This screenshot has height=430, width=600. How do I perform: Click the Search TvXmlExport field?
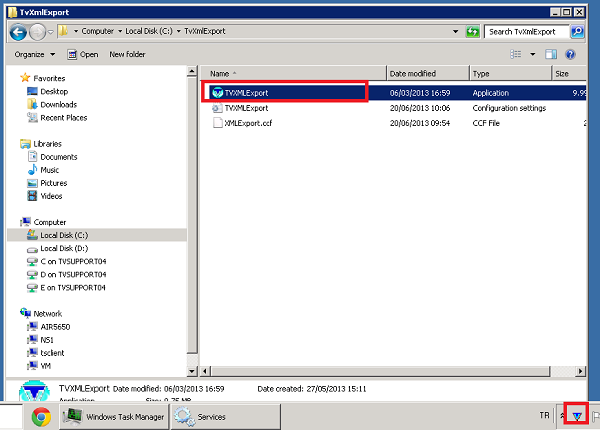pyautogui.click(x=524, y=32)
